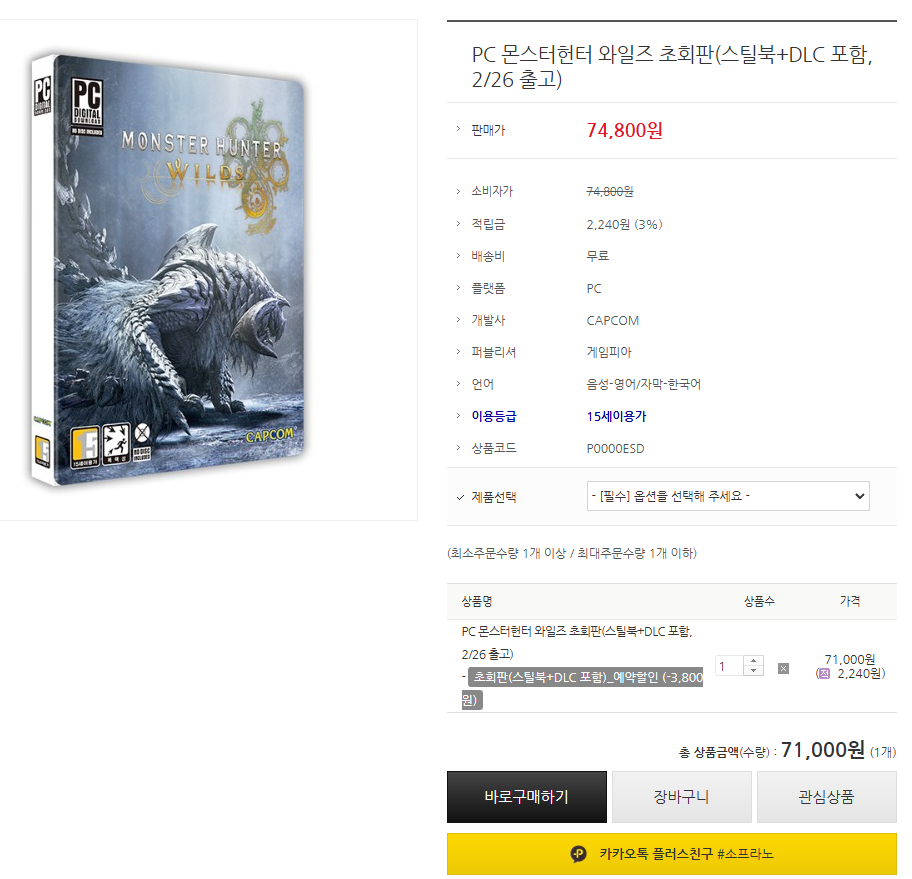The width and height of the screenshot is (912, 879).
Task: Save item with 관심상품 wishlist button
Action: (x=826, y=796)
